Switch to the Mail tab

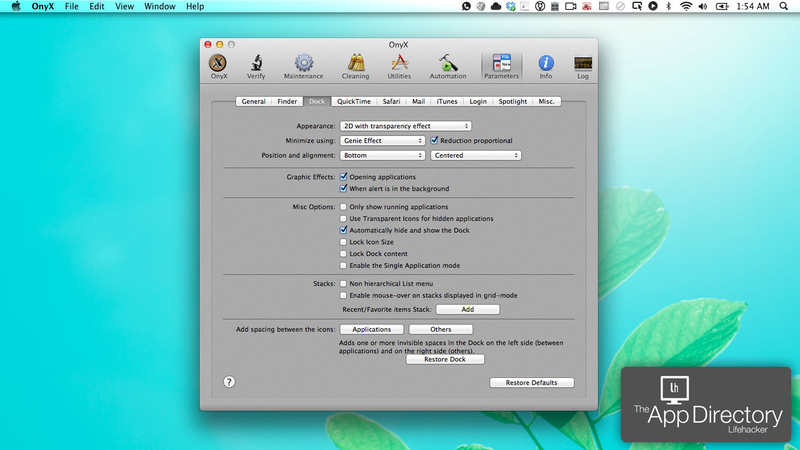418,101
